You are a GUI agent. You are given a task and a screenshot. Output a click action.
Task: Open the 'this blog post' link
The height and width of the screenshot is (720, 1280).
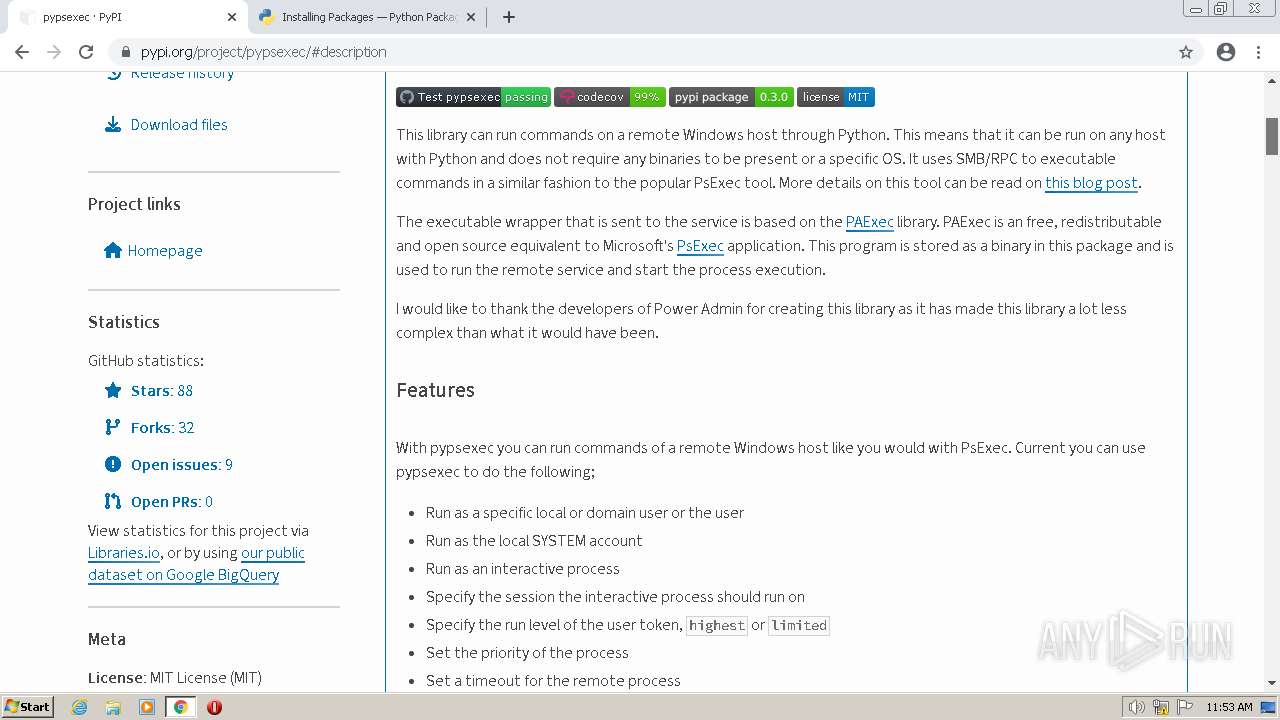[x=1091, y=183]
